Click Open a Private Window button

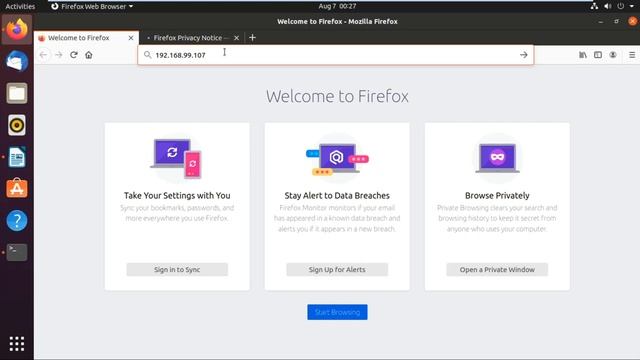(x=497, y=269)
